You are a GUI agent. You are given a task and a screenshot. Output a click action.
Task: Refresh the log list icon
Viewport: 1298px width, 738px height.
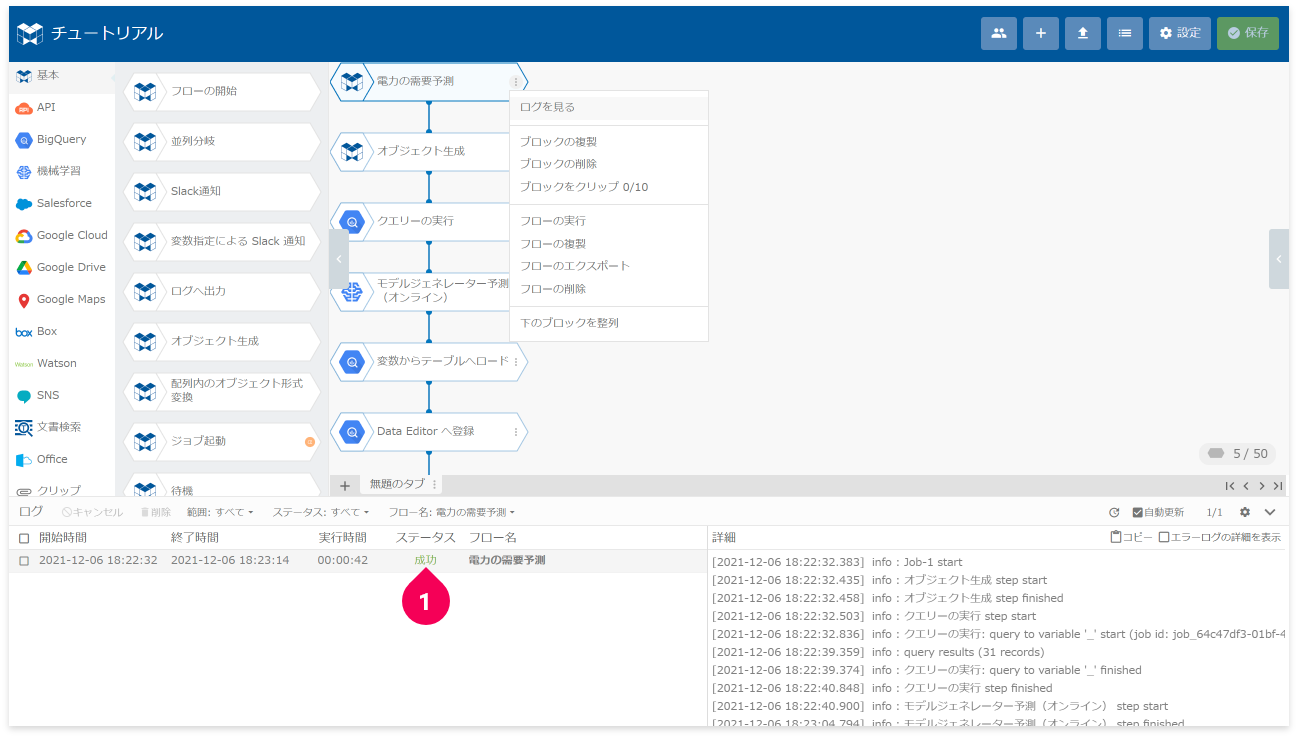[1114, 512]
